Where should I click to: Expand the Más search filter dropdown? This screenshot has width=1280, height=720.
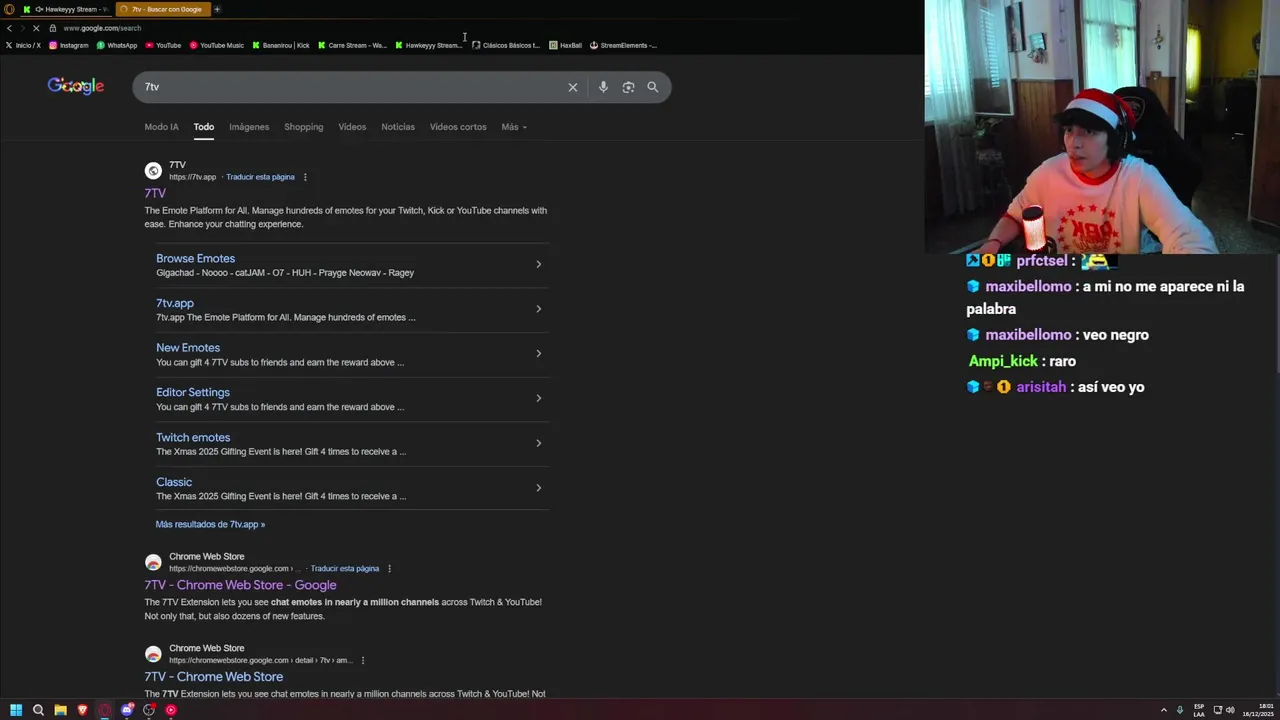point(514,127)
